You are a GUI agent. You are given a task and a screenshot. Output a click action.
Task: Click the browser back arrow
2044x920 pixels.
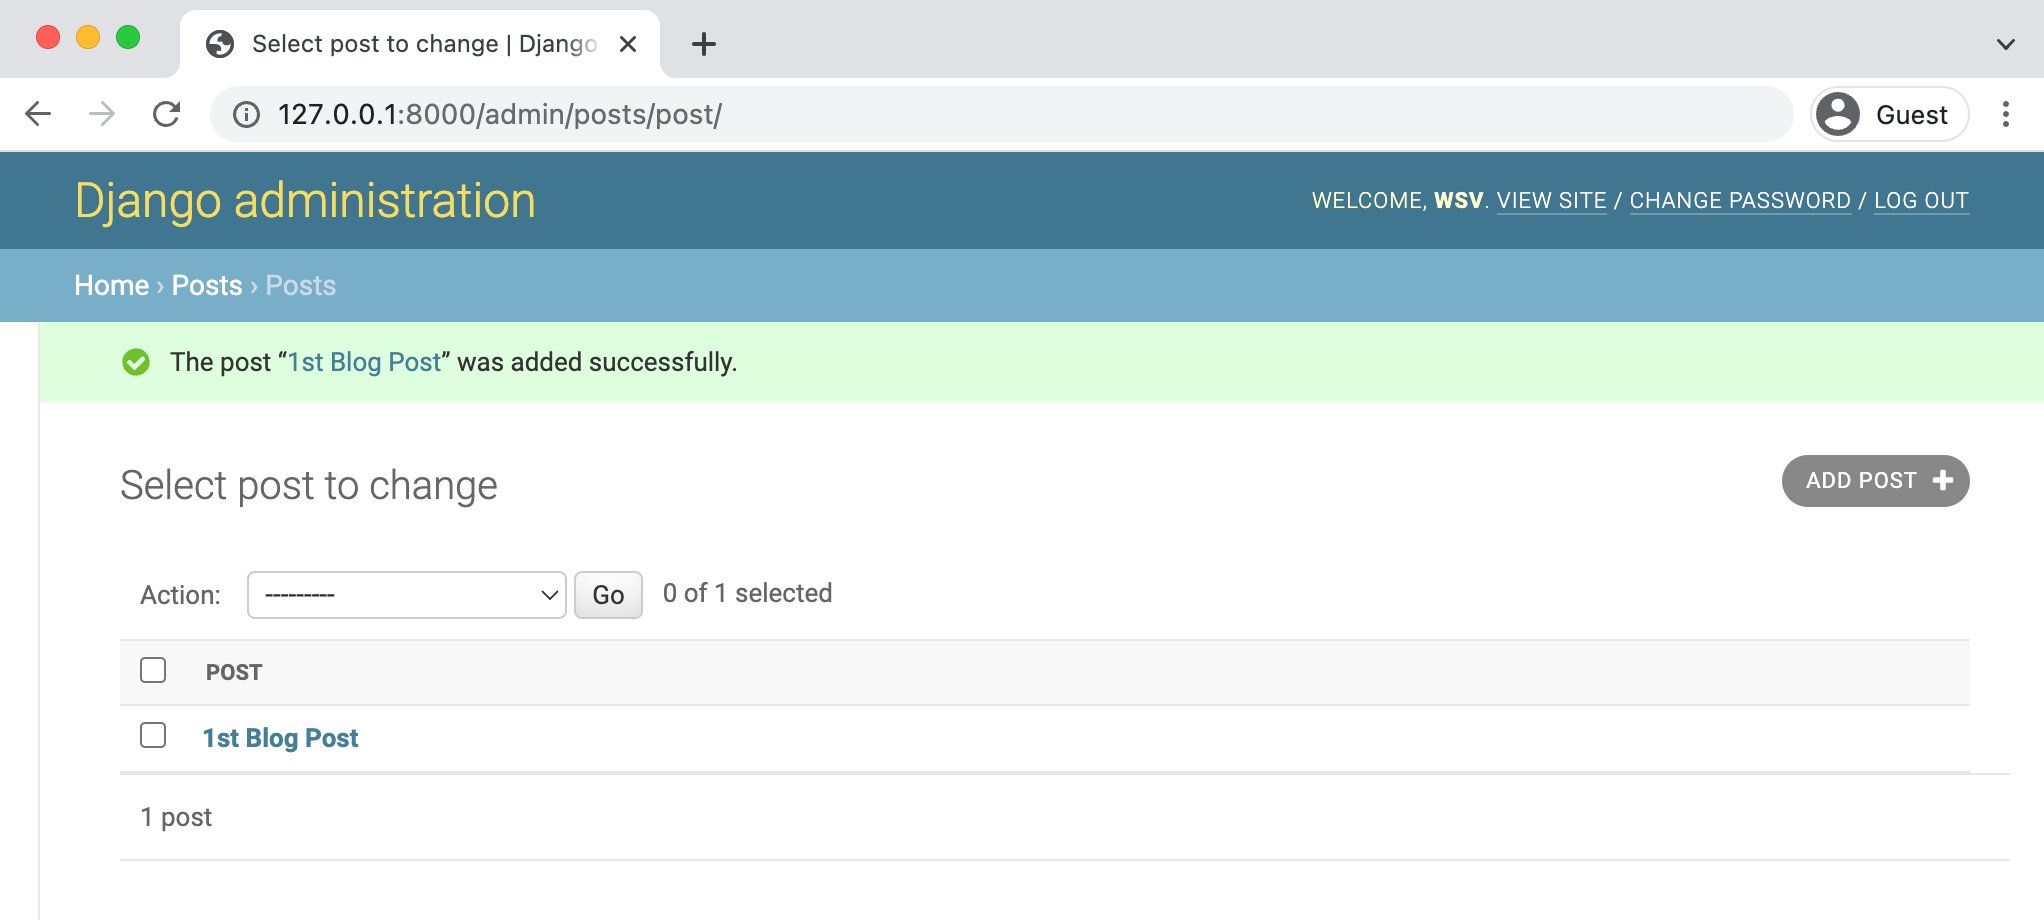coord(38,114)
